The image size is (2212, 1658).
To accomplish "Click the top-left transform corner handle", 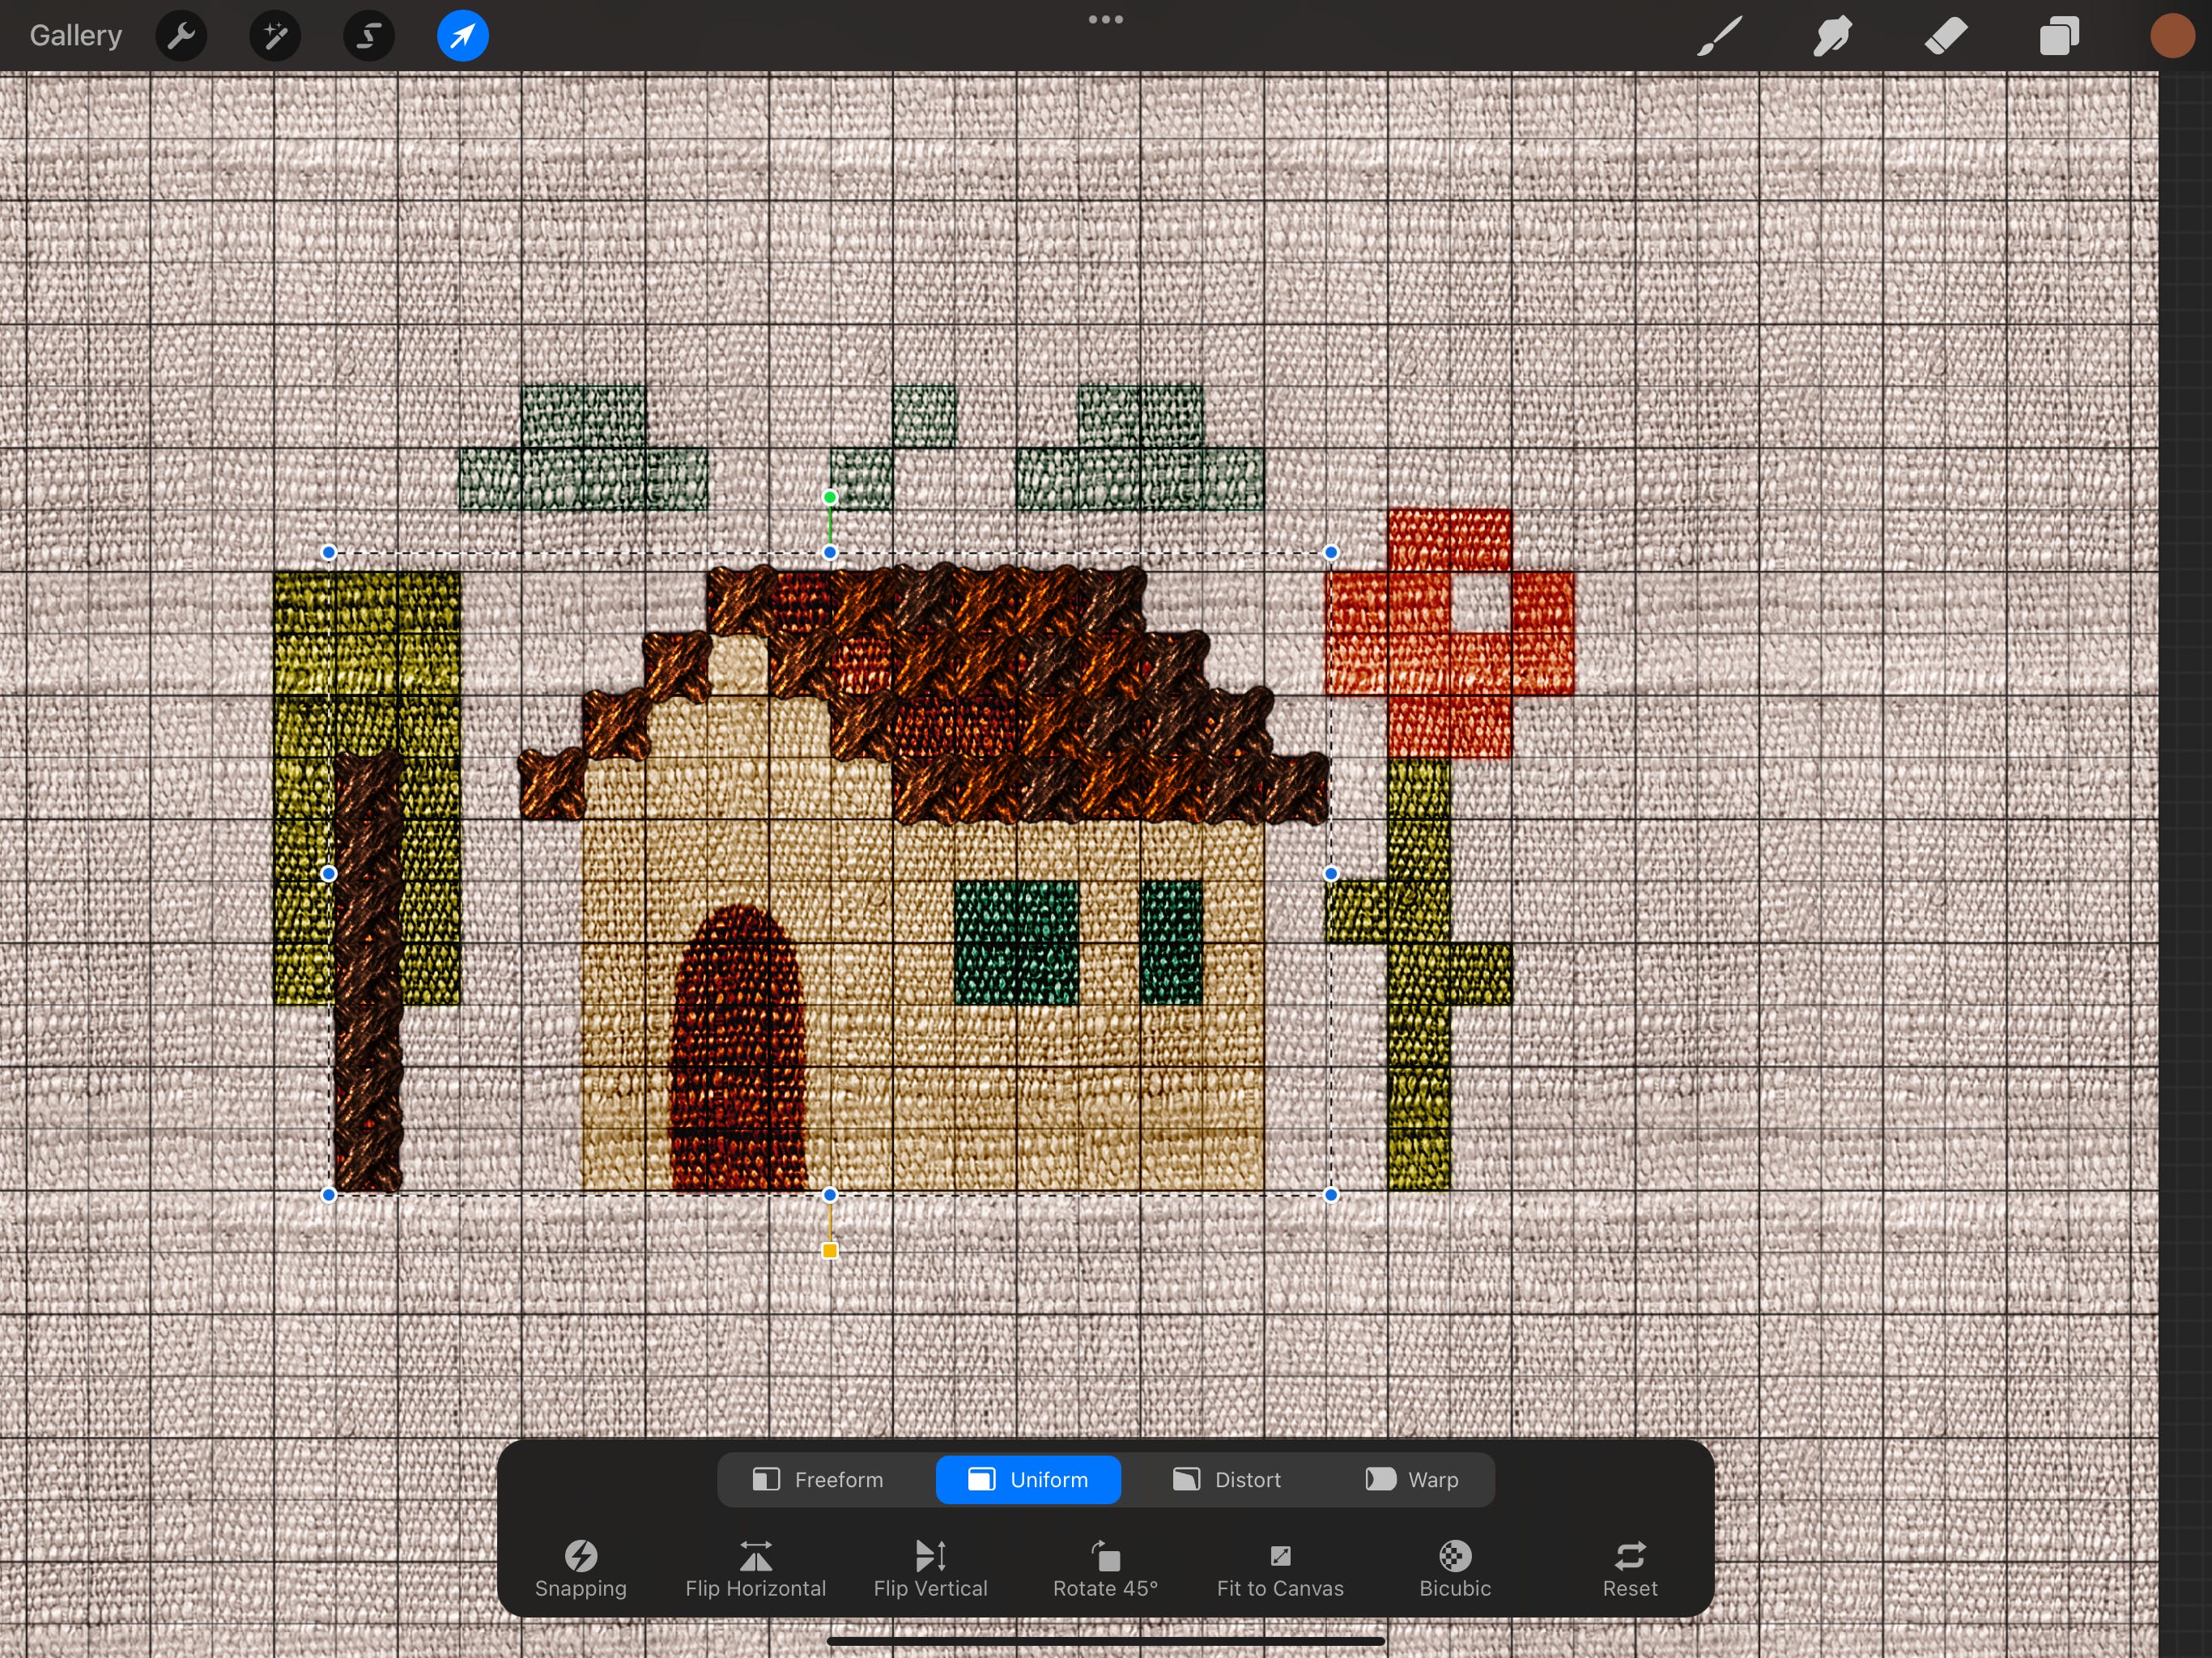I will [329, 552].
